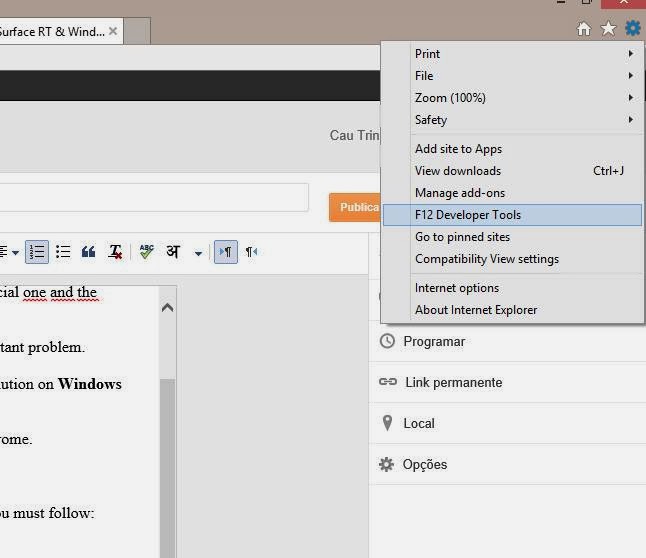
Task: Remove text formatting with the Tx icon
Action: click(115, 252)
